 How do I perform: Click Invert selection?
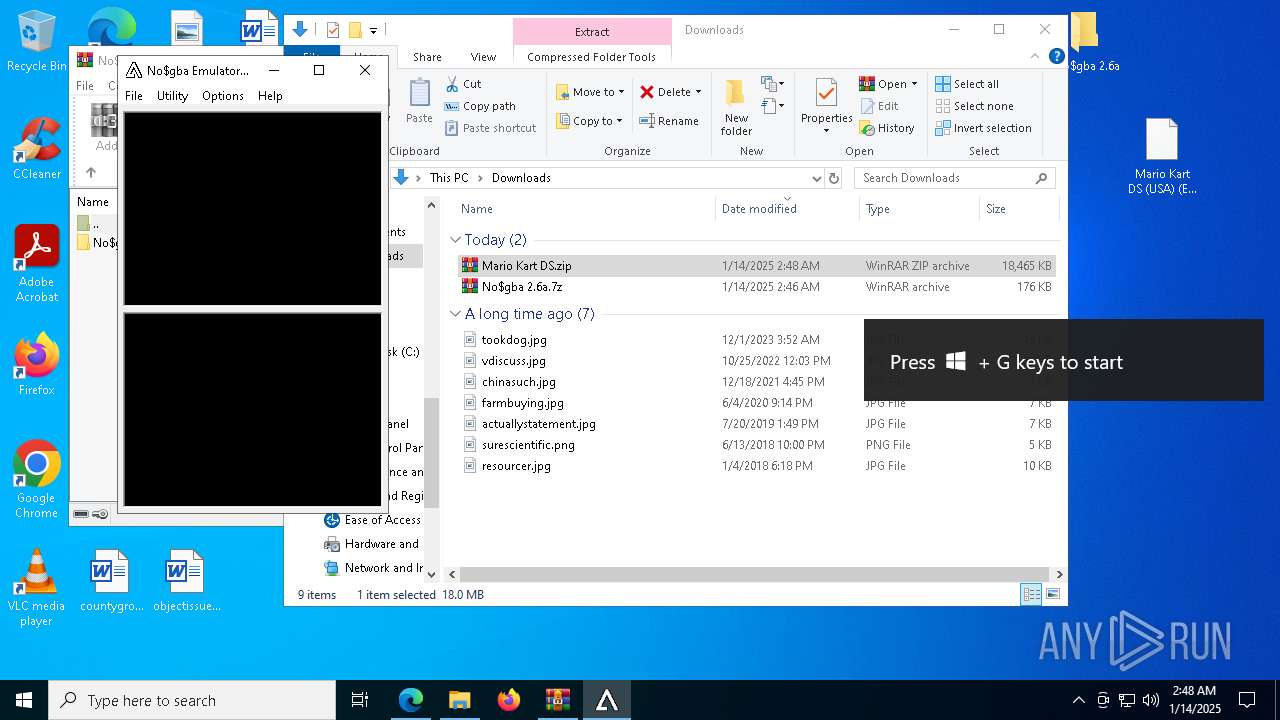(x=983, y=128)
